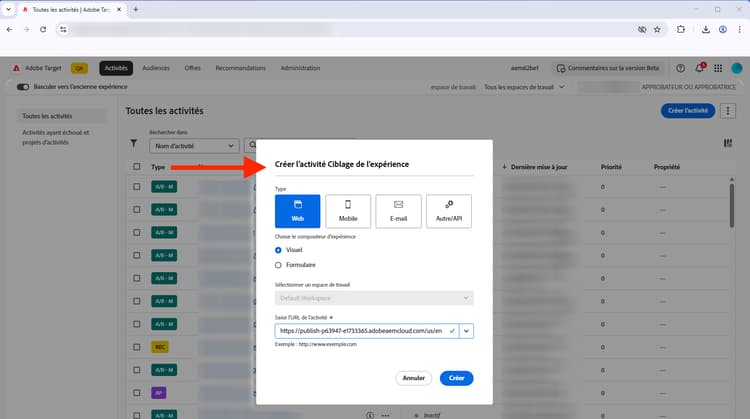This screenshot has width=750, height=419.
Task: Check the REC row checkbox
Action: click(137, 347)
